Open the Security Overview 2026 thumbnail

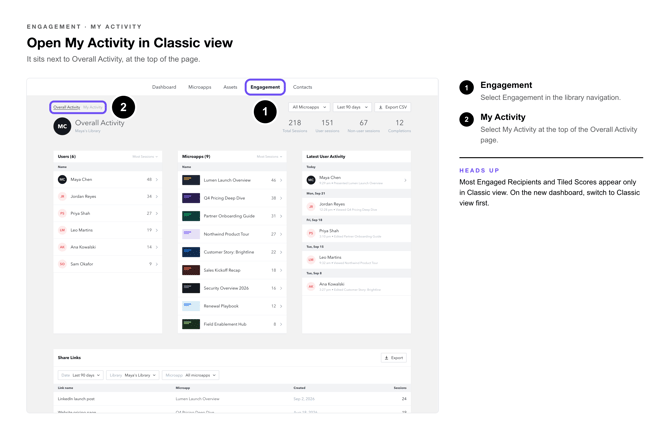(191, 288)
